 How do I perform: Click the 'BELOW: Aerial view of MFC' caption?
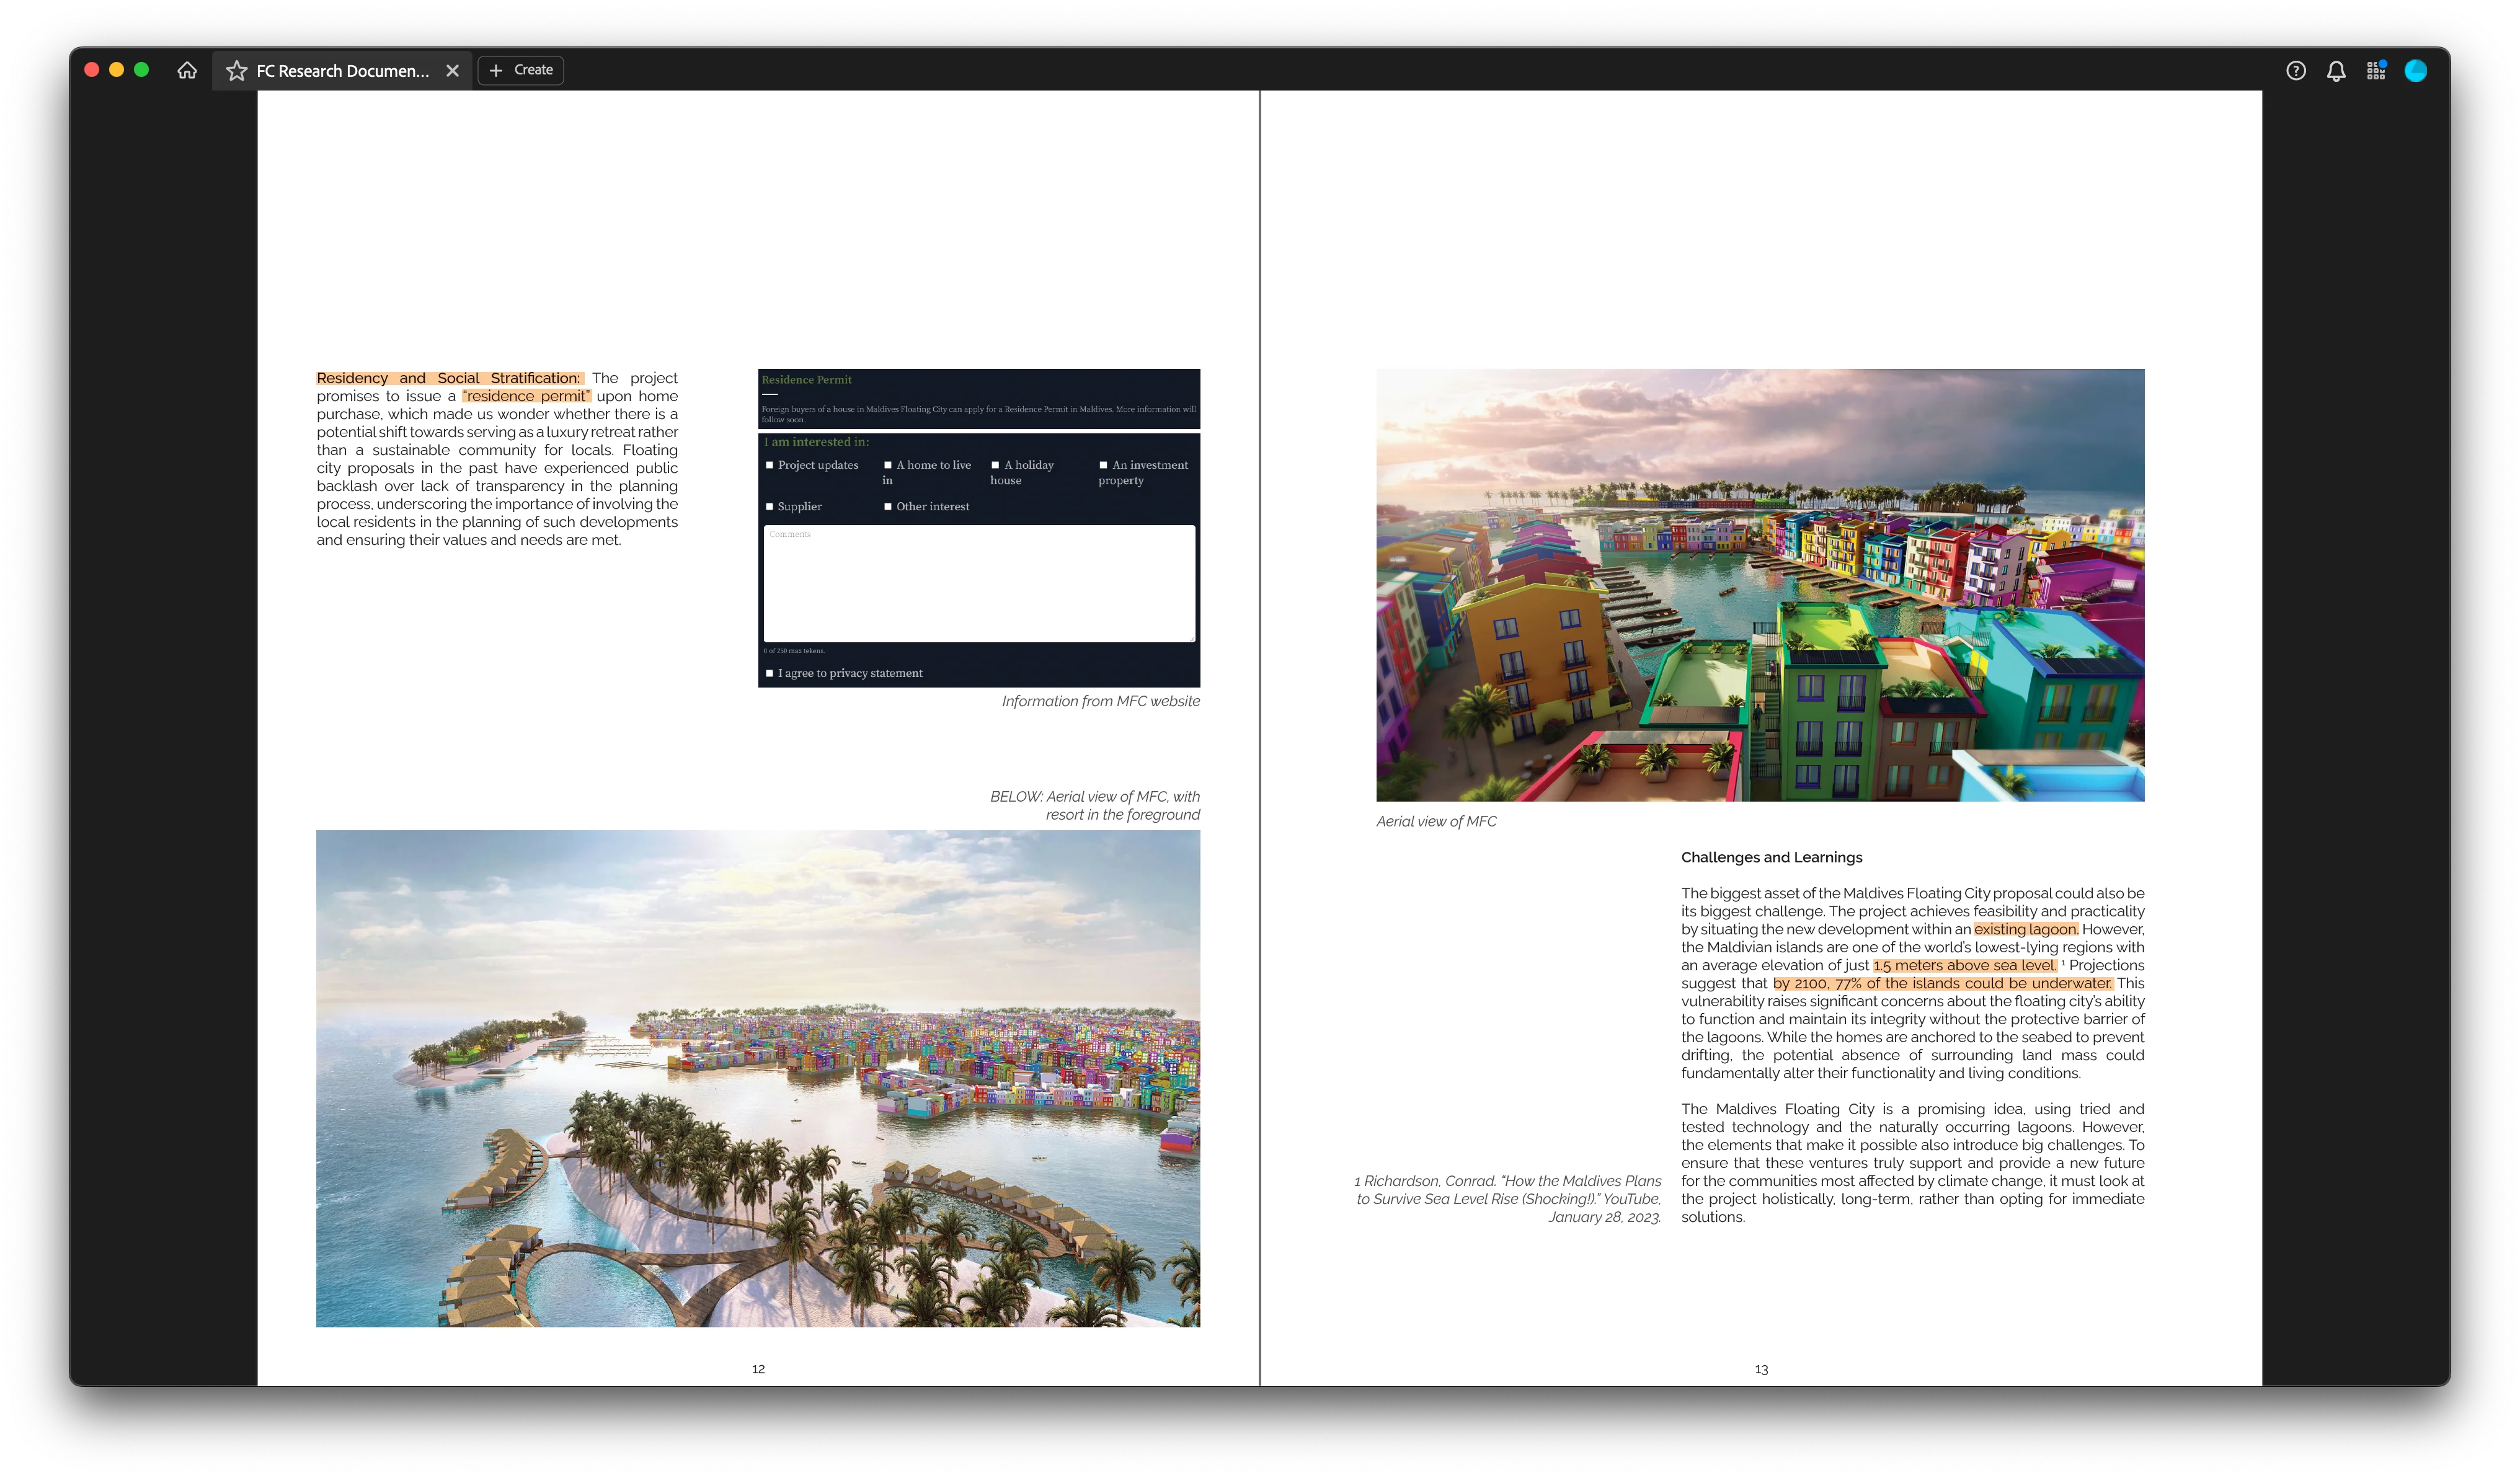pos(1095,806)
